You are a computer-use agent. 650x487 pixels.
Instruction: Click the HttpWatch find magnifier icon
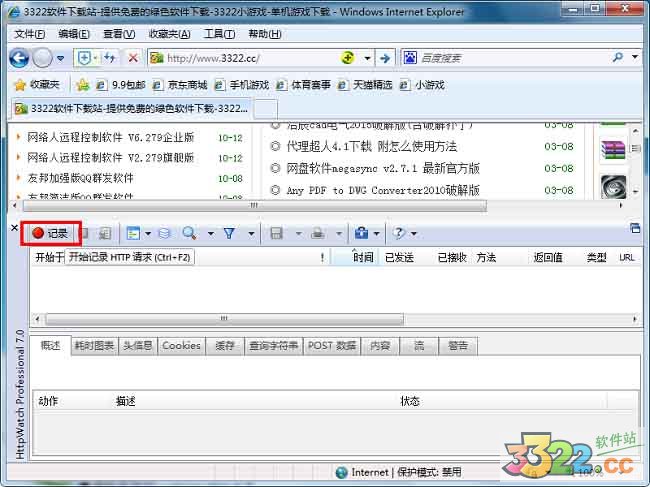pyautogui.click(x=189, y=233)
